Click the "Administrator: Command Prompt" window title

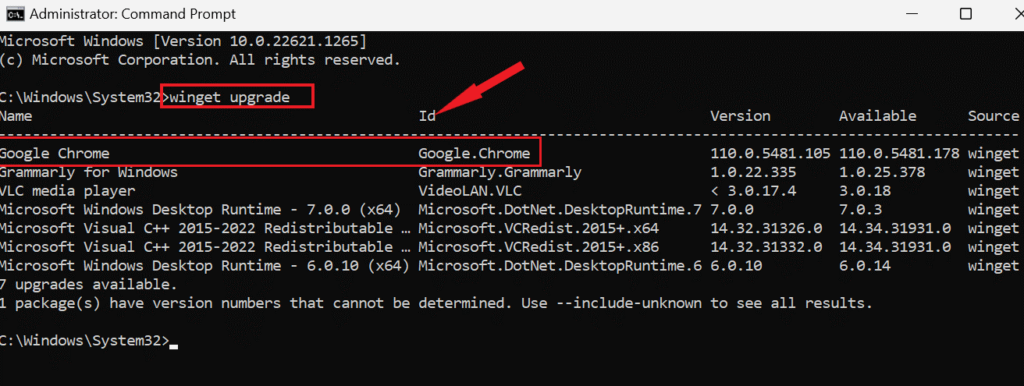pyautogui.click(x=133, y=14)
